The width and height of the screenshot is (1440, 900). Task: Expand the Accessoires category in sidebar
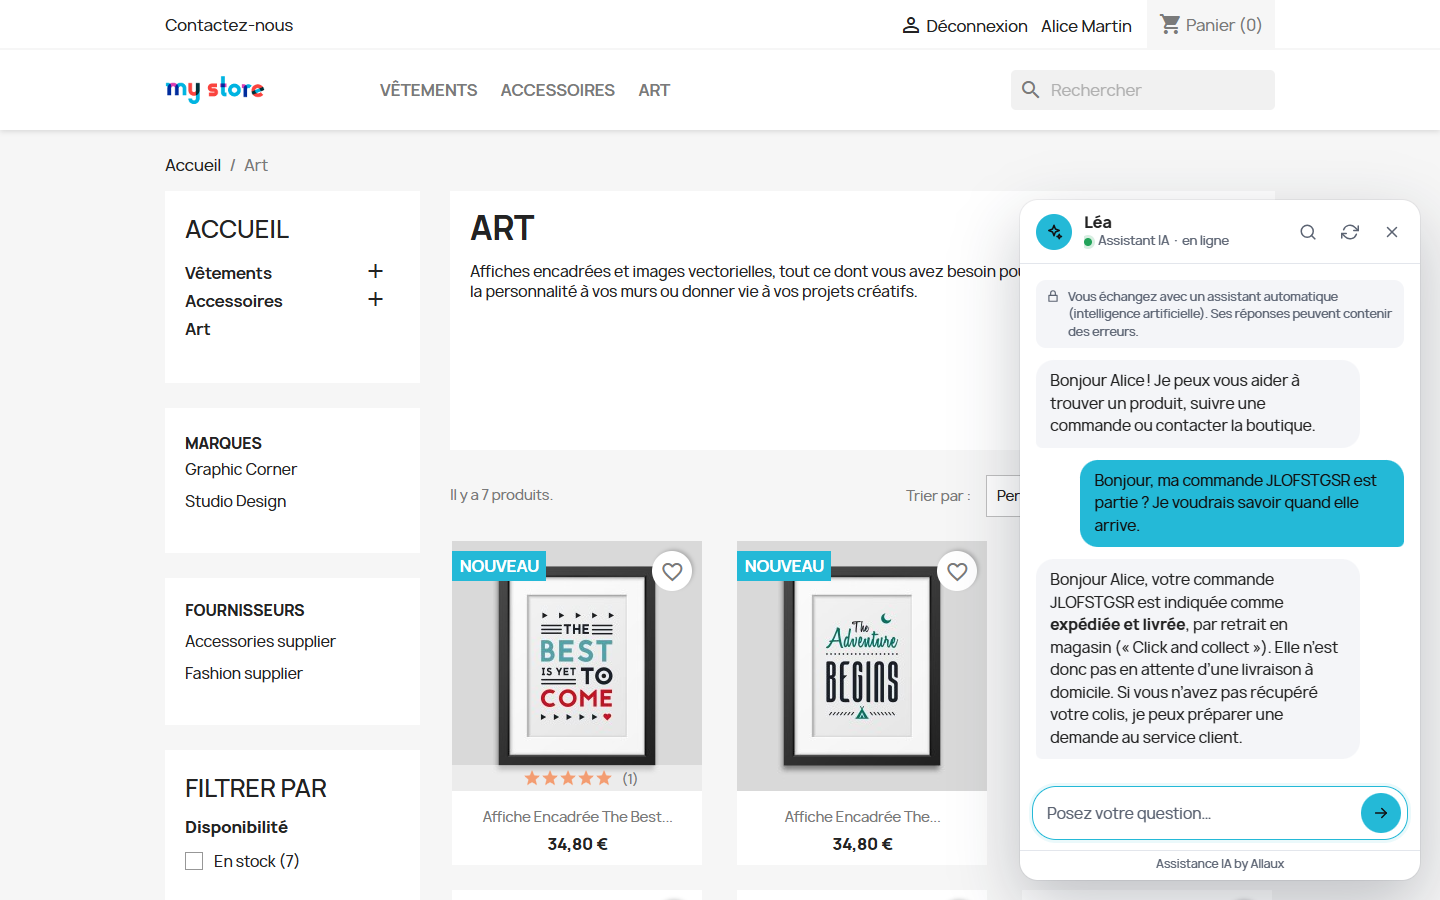coord(375,299)
